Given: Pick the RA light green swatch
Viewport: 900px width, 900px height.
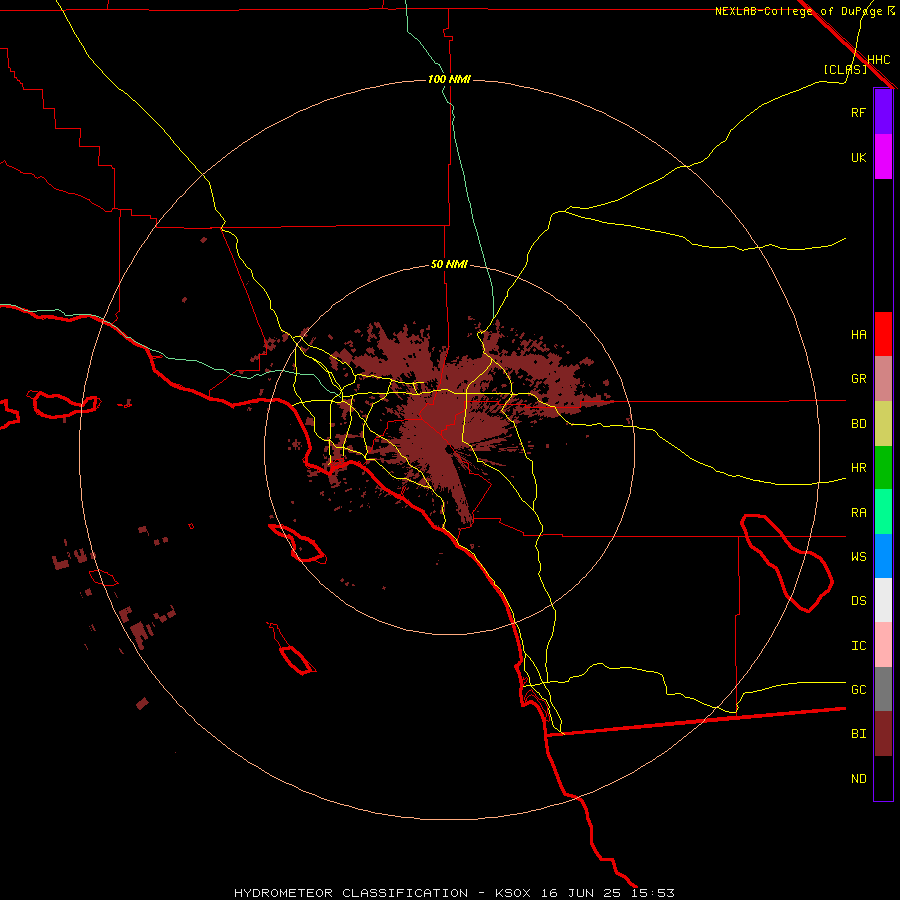Looking at the screenshot, I should click(883, 512).
